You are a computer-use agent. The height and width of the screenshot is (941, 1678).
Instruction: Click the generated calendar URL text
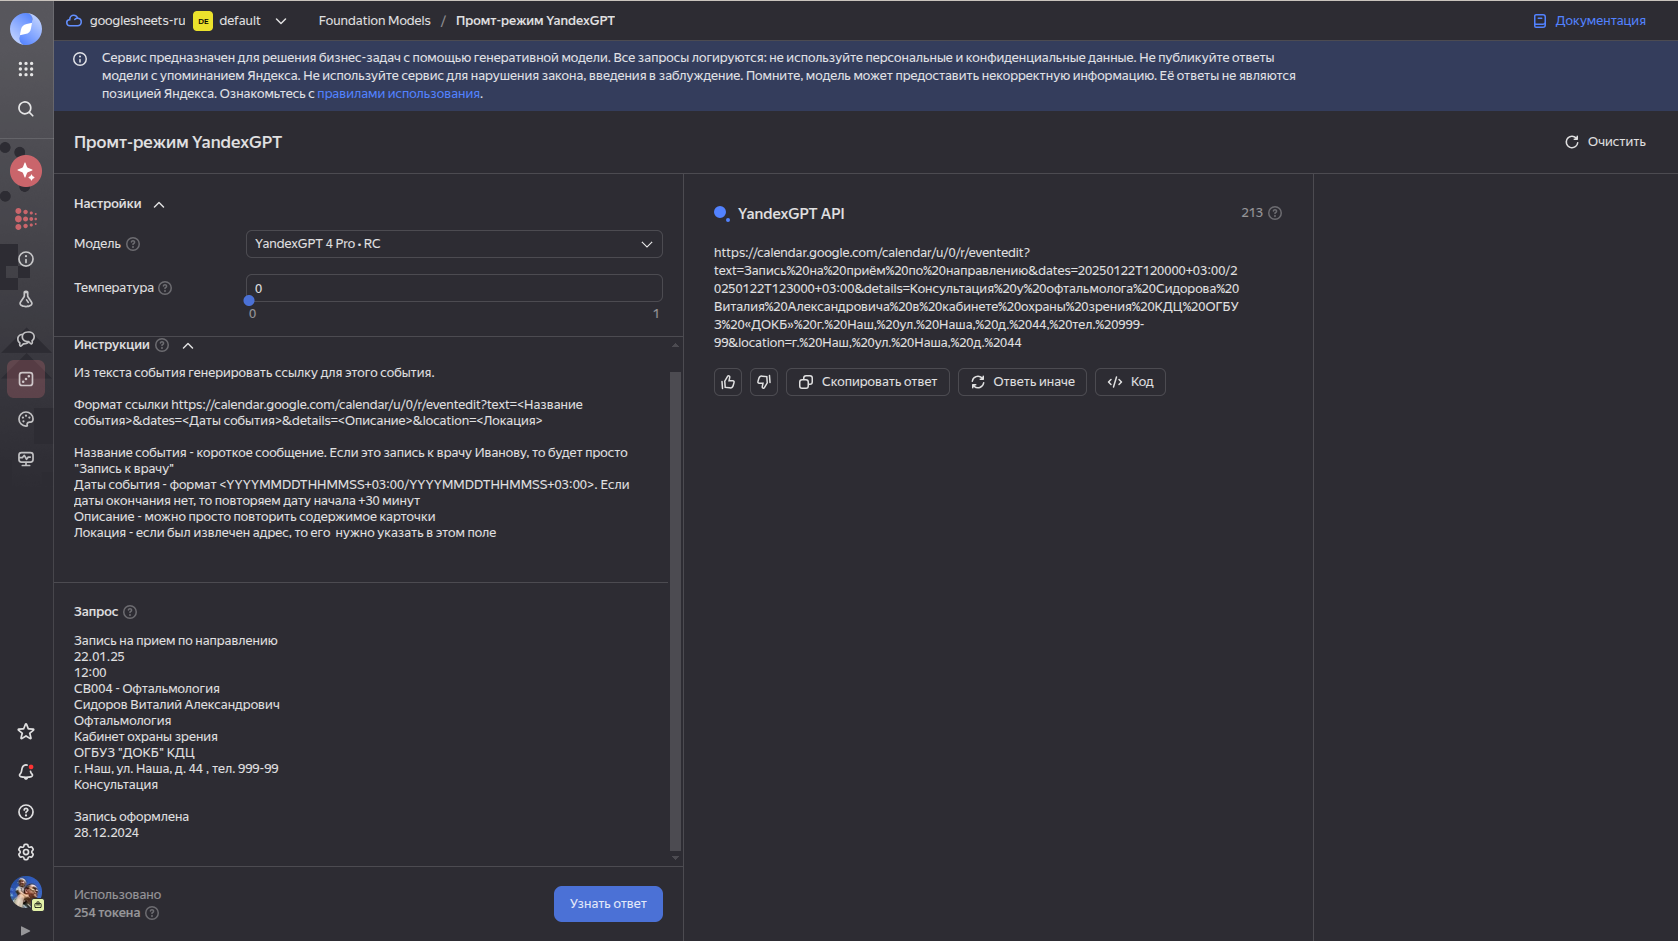pos(976,298)
